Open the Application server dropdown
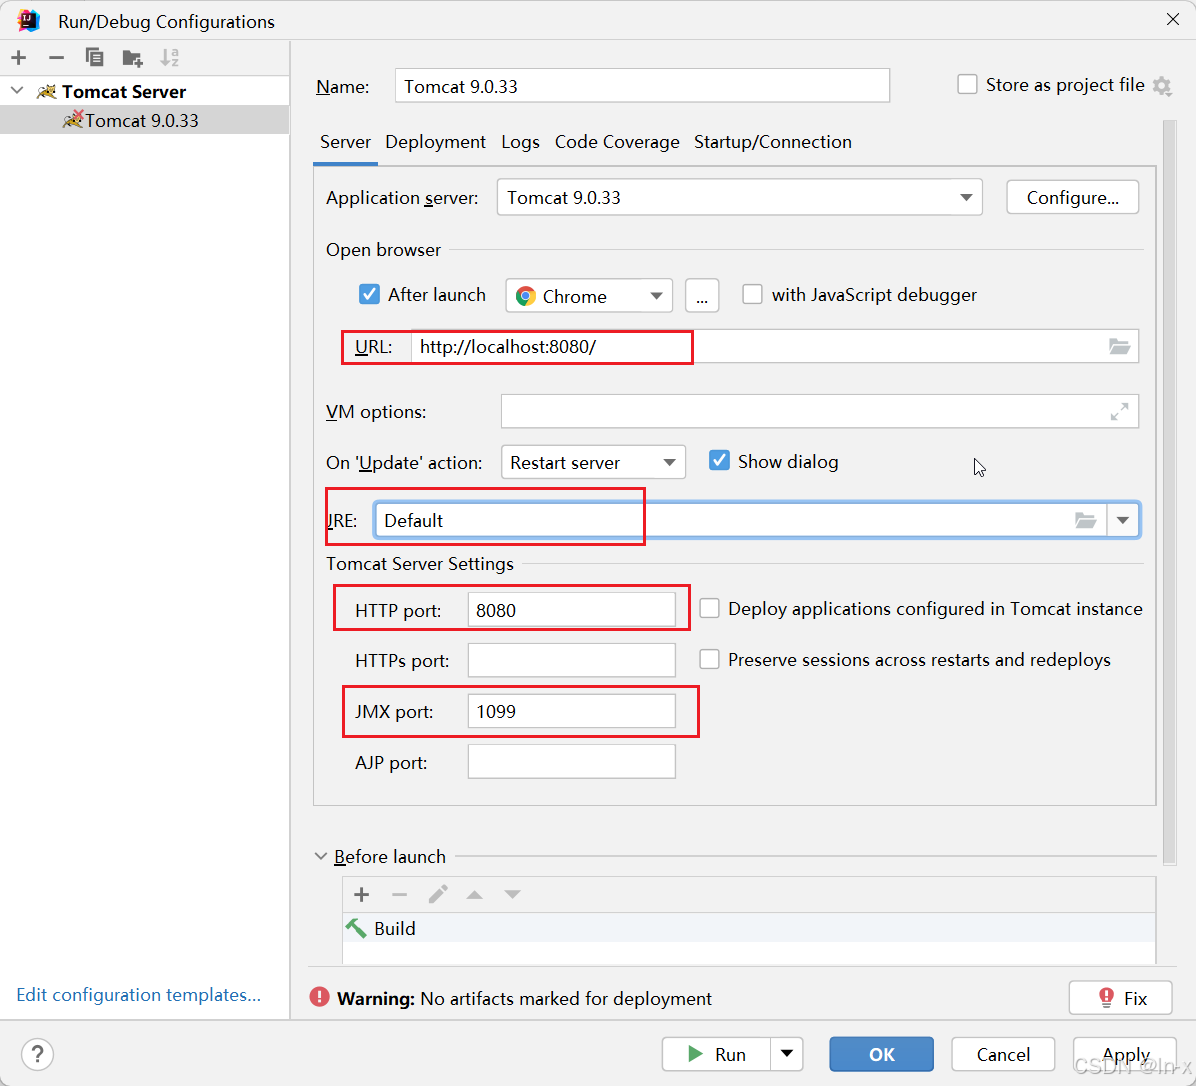 click(966, 198)
